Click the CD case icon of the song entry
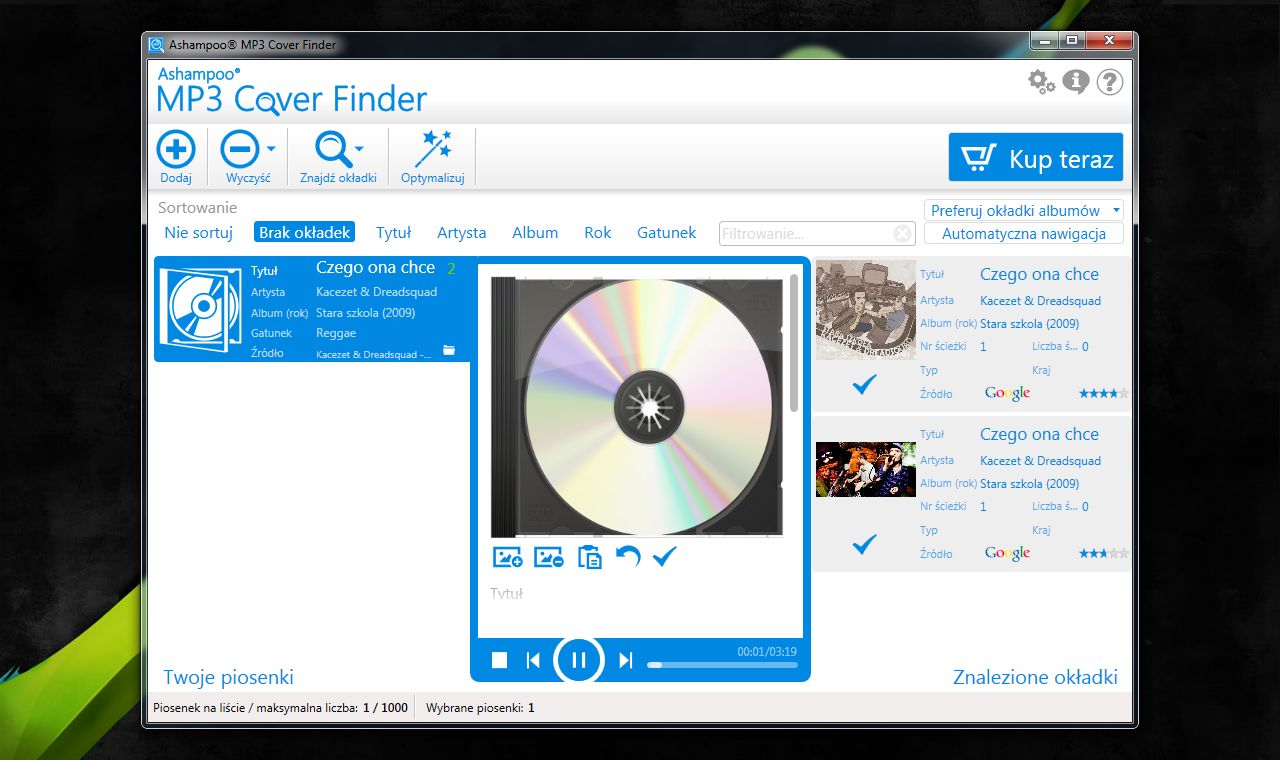The height and width of the screenshot is (760, 1280). point(201,308)
